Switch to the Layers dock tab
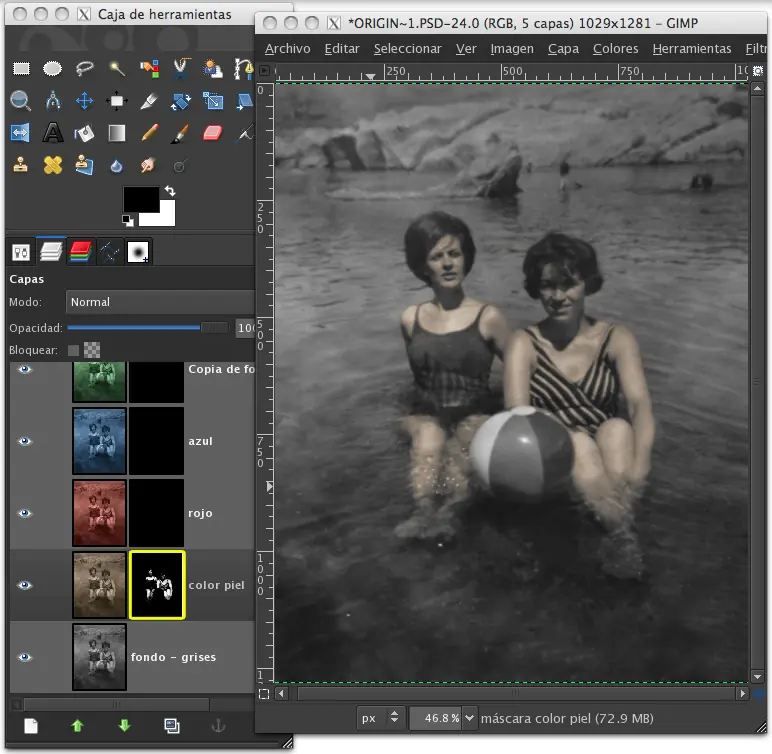772x754 pixels. [x=51, y=252]
